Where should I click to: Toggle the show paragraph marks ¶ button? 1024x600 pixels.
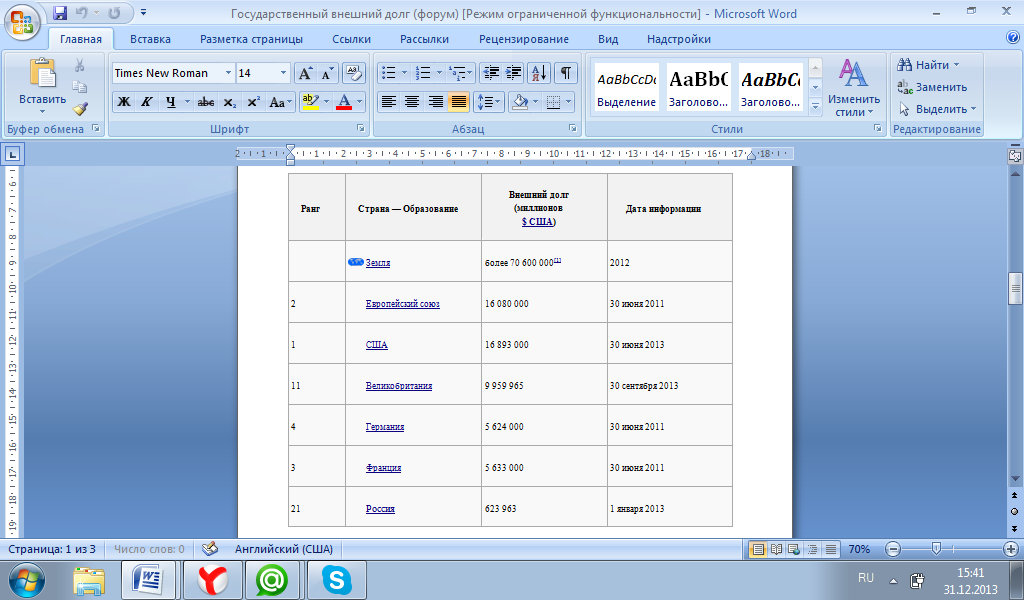[565, 73]
